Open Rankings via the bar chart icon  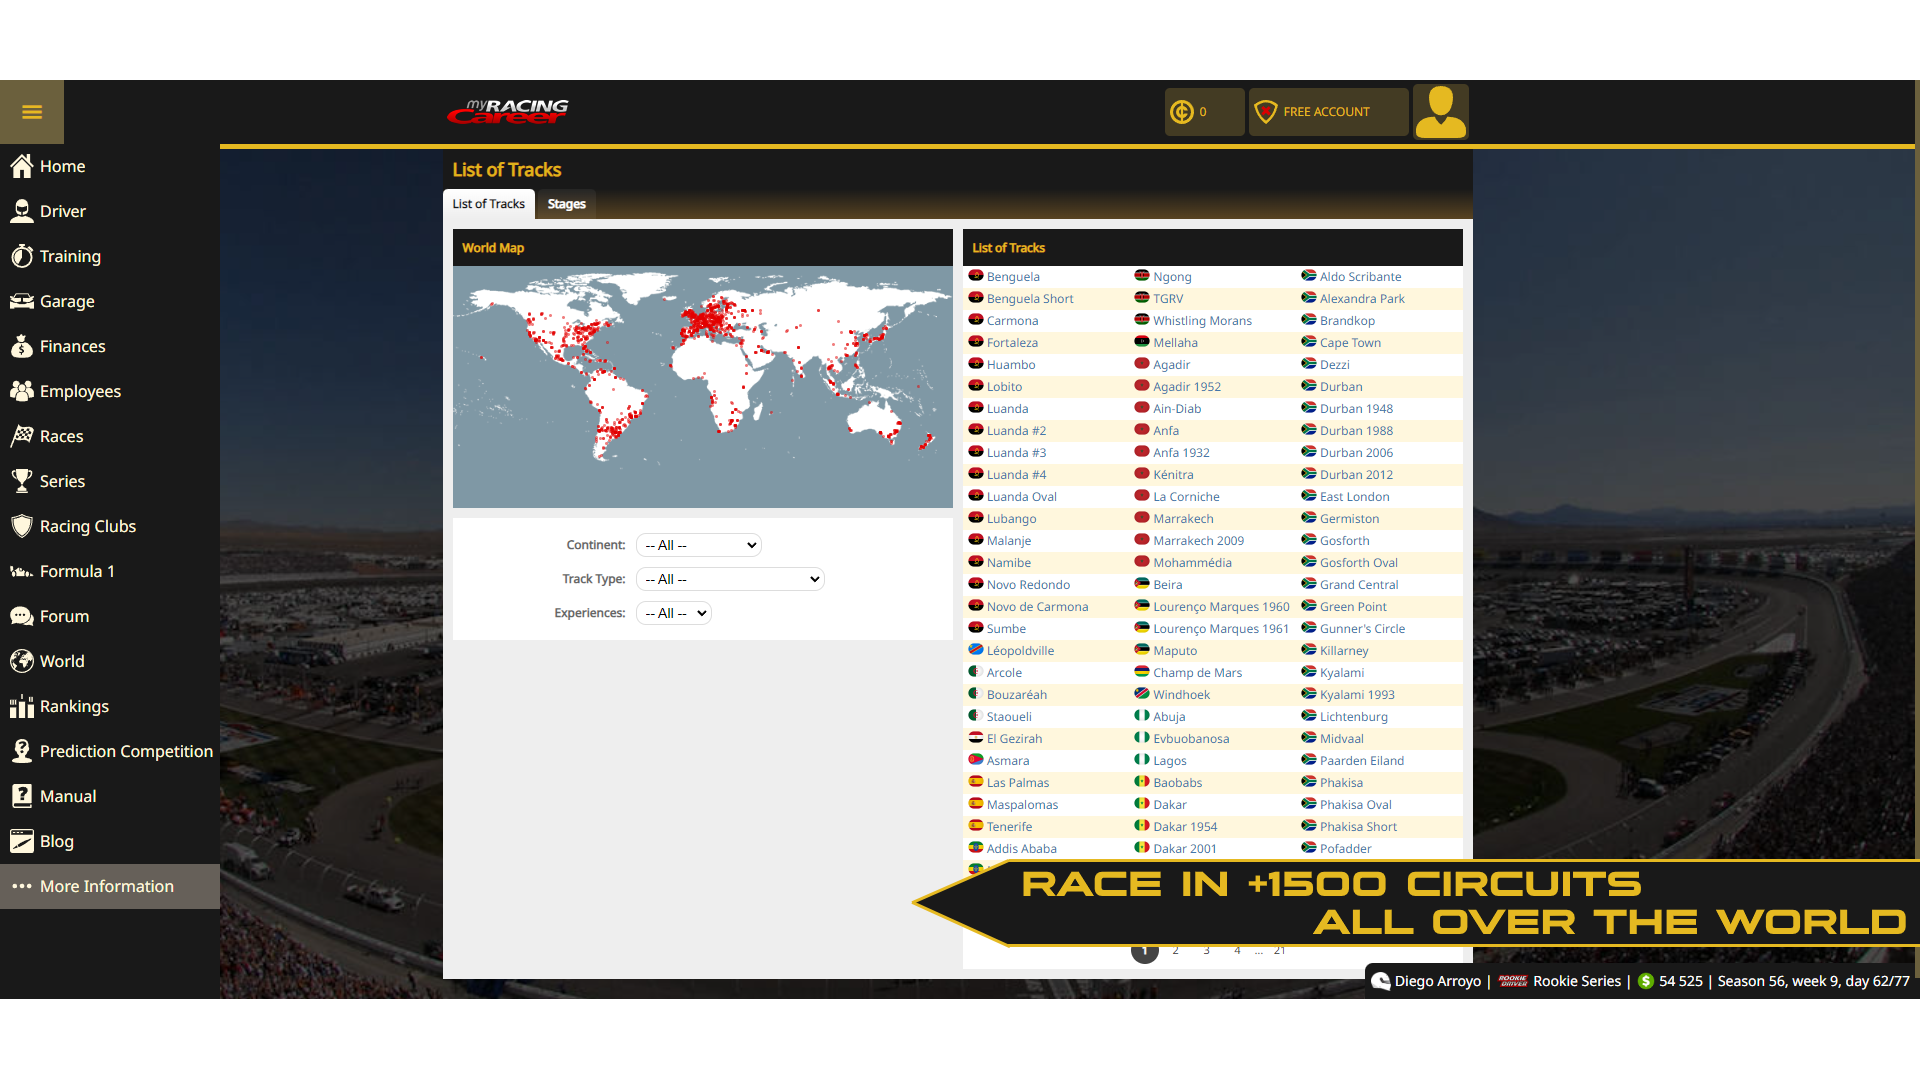(x=22, y=706)
